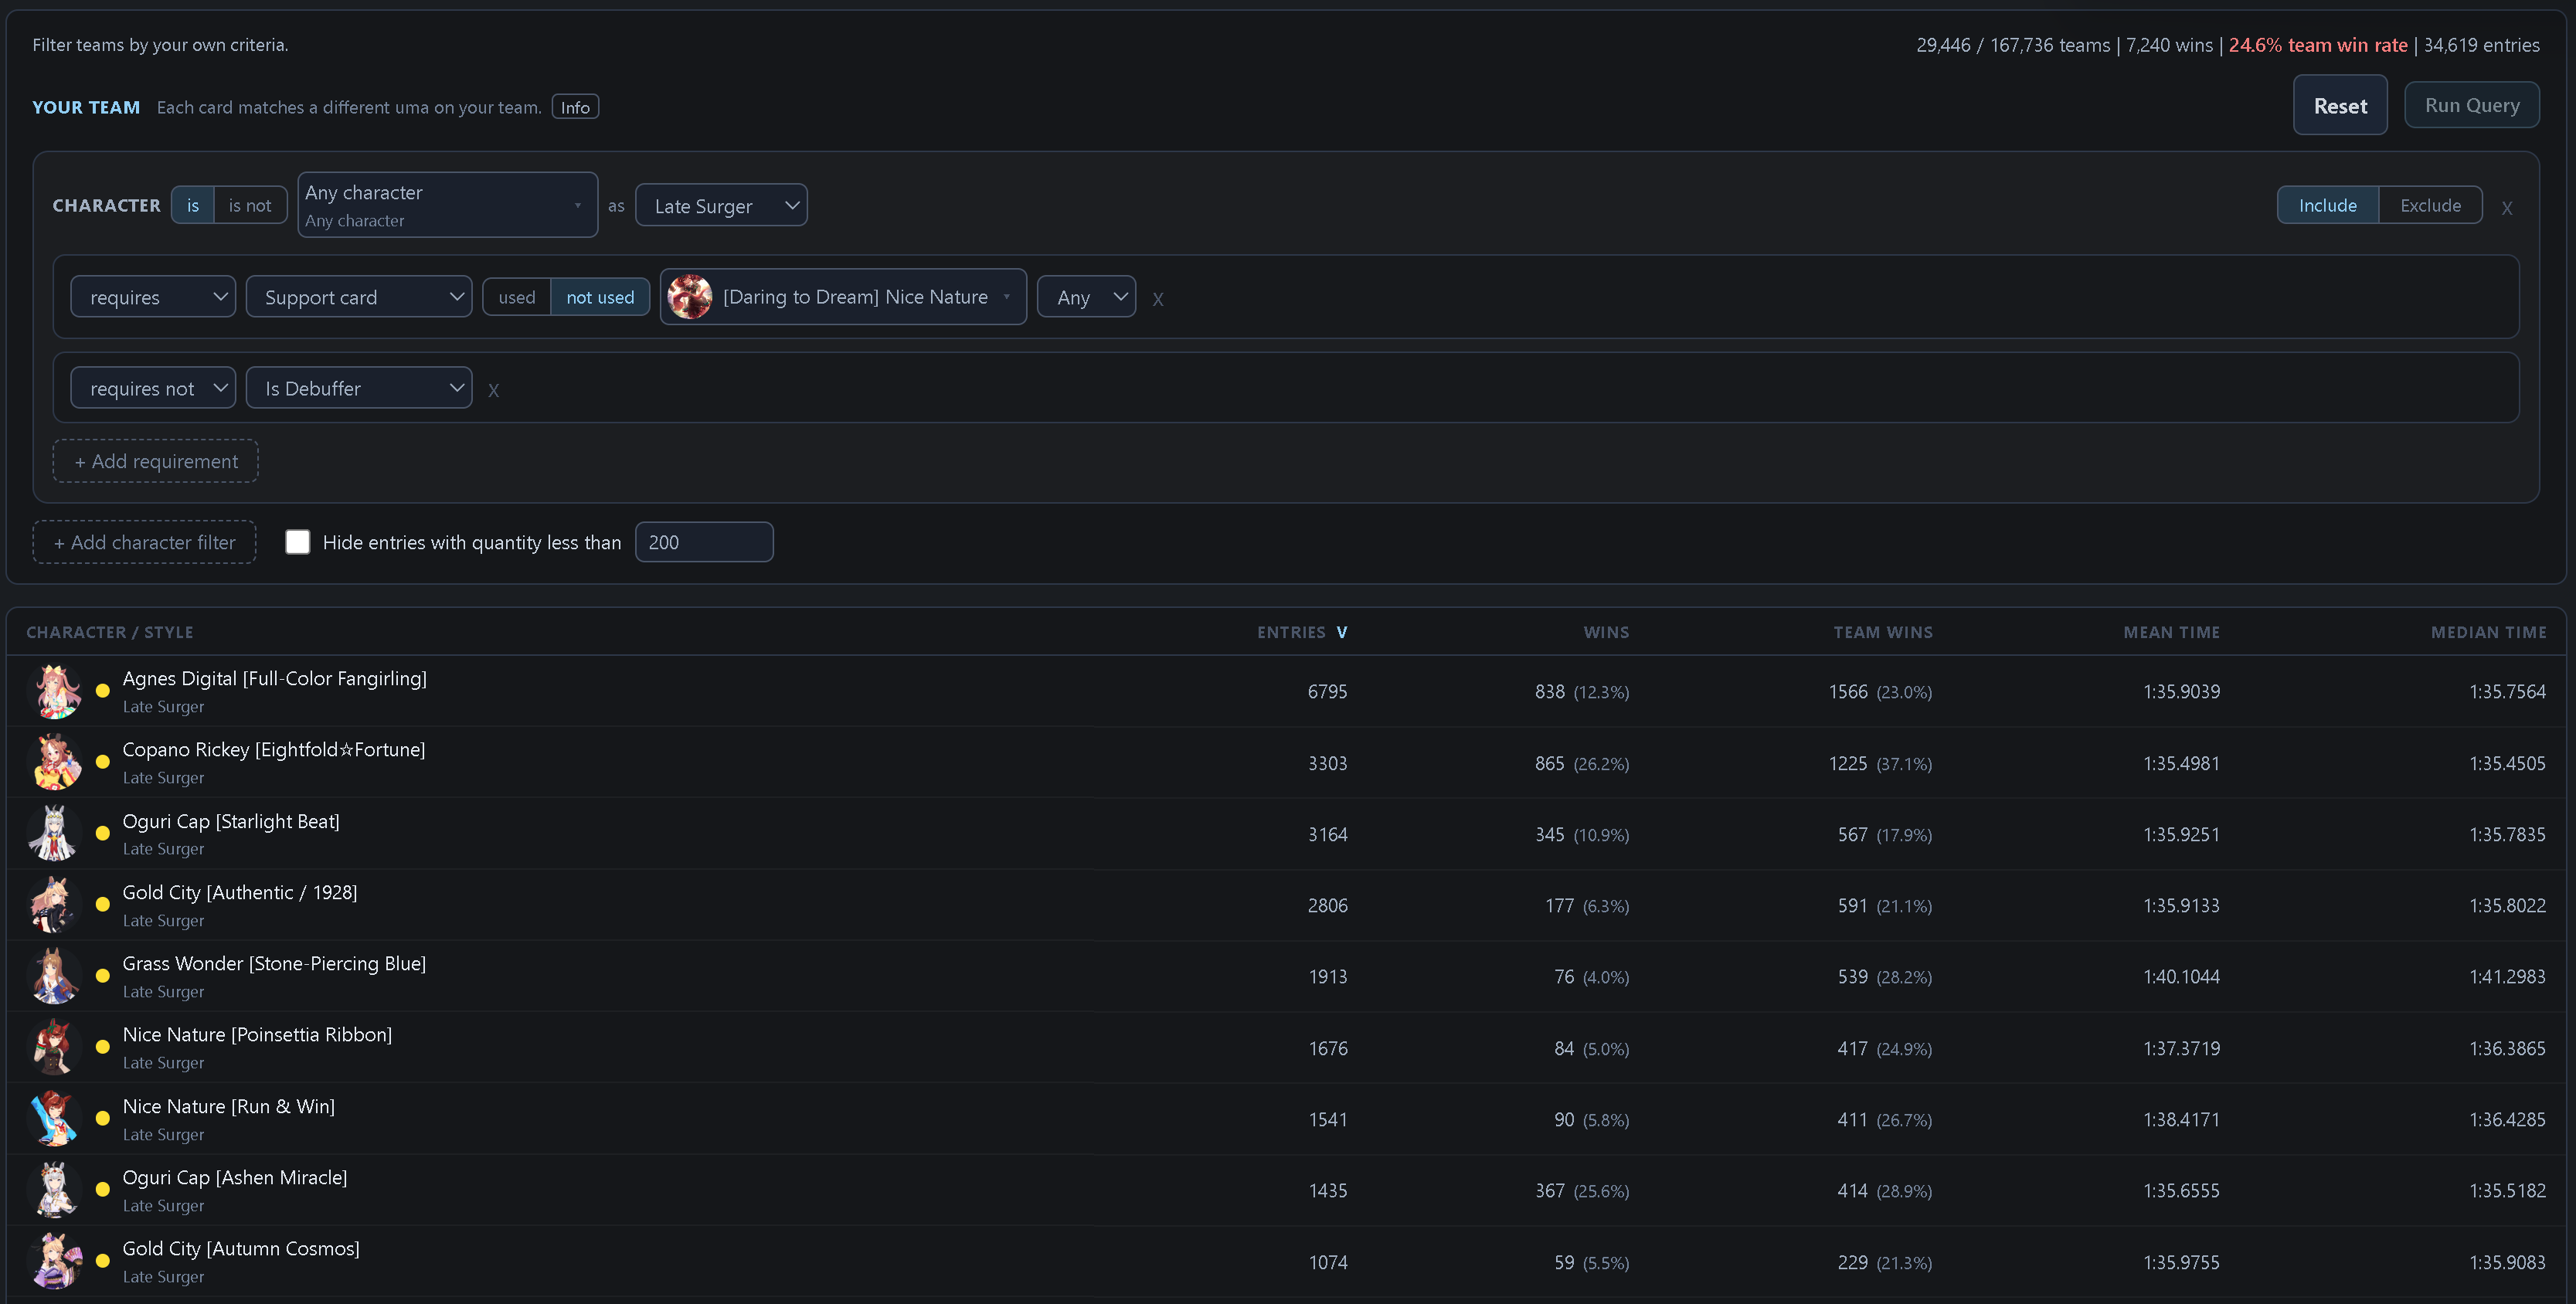This screenshot has height=1304, width=2576.
Task: Click the '24.6% team win rate' statistic
Action: coord(2318,45)
